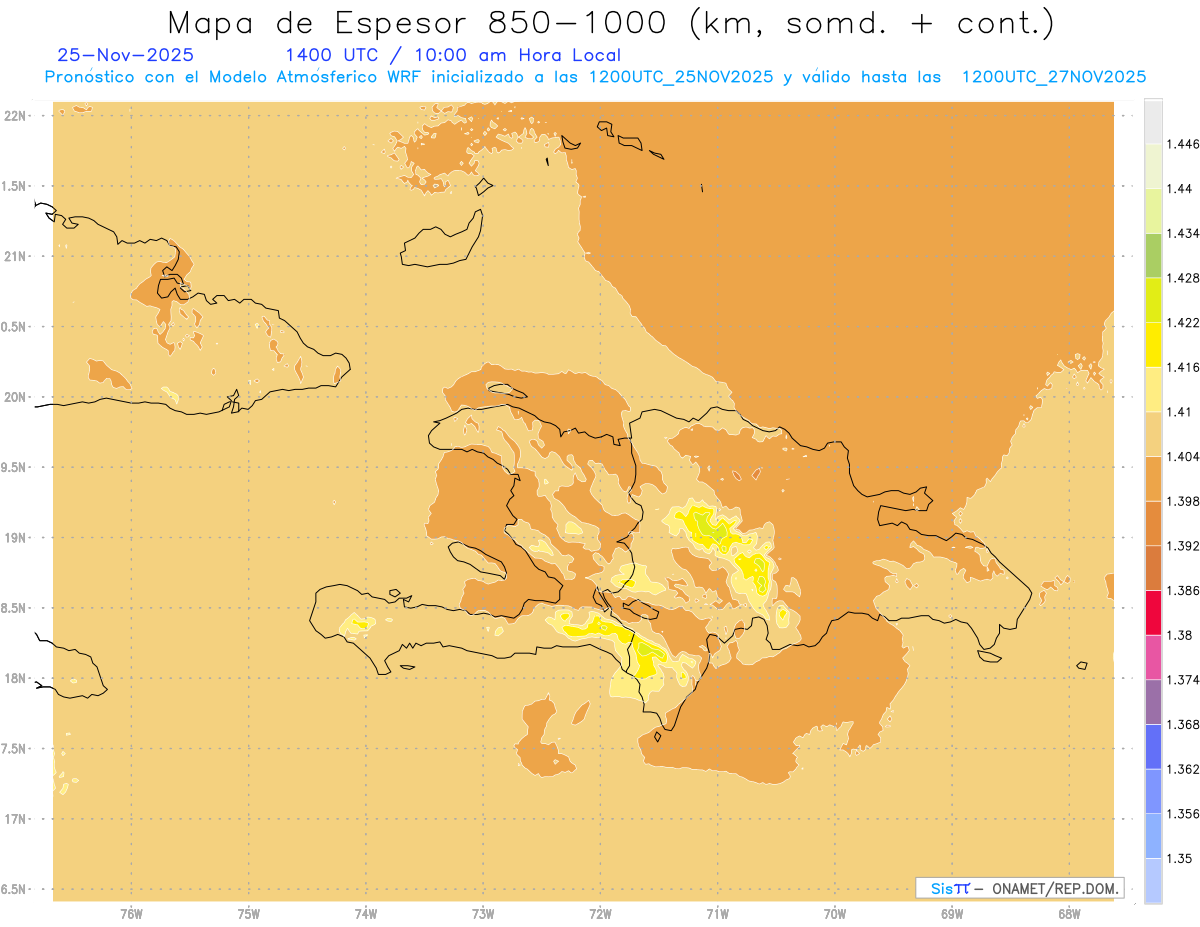Viewport: 1200px width, 927px height.
Task: Click the longitude label '73W'
Action: coord(483,913)
